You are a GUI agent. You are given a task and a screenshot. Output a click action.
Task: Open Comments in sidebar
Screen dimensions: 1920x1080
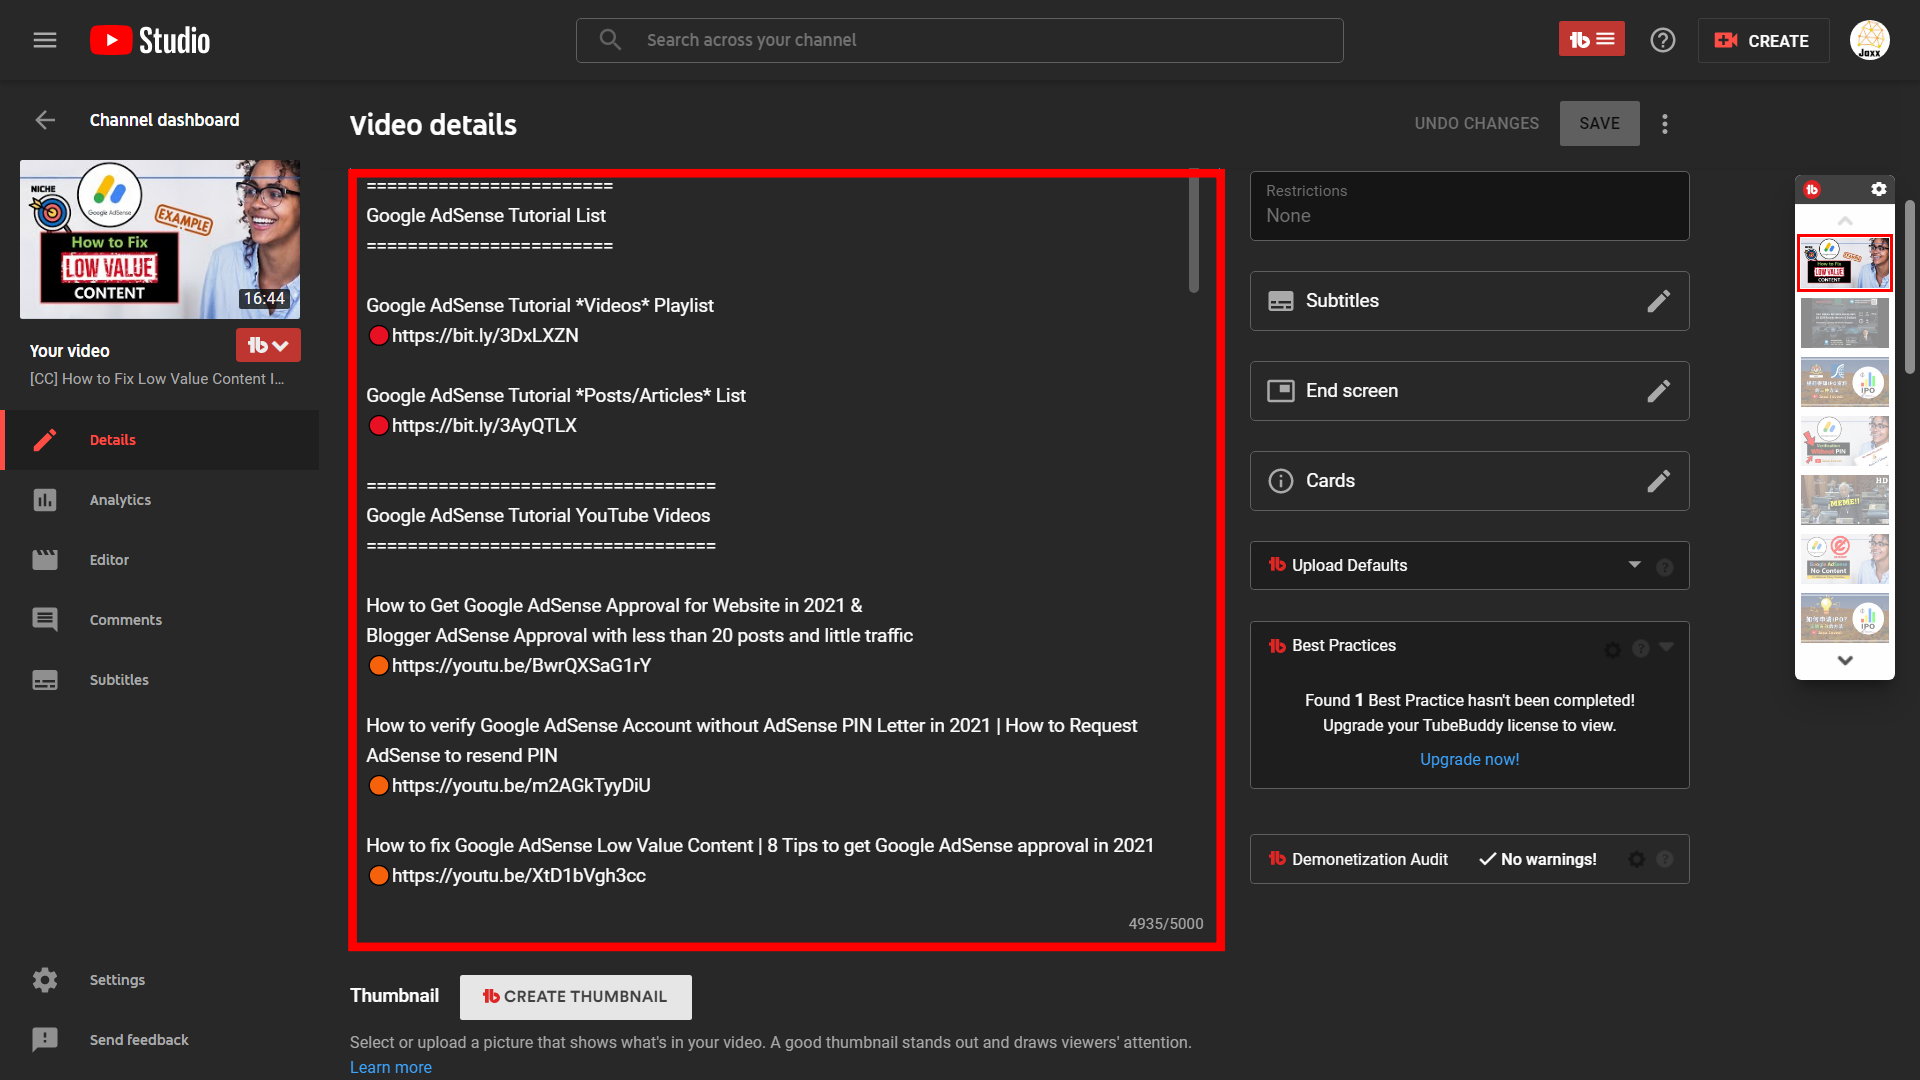tap(160, 620)
